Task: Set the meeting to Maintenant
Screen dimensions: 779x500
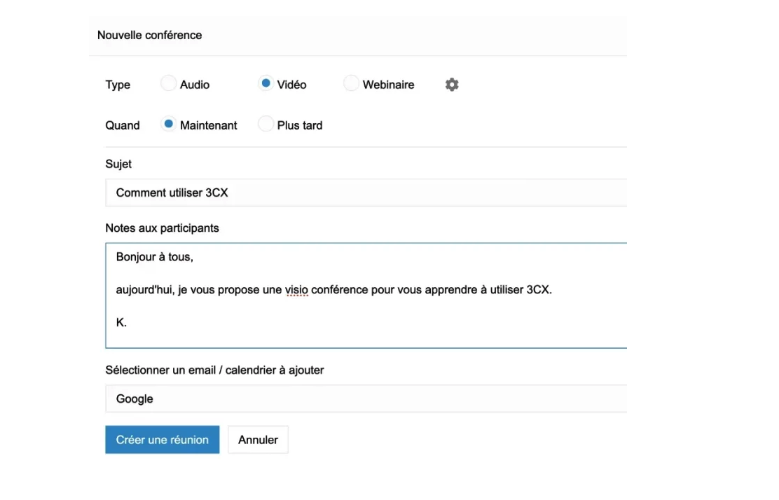Action: pos(168,125)
